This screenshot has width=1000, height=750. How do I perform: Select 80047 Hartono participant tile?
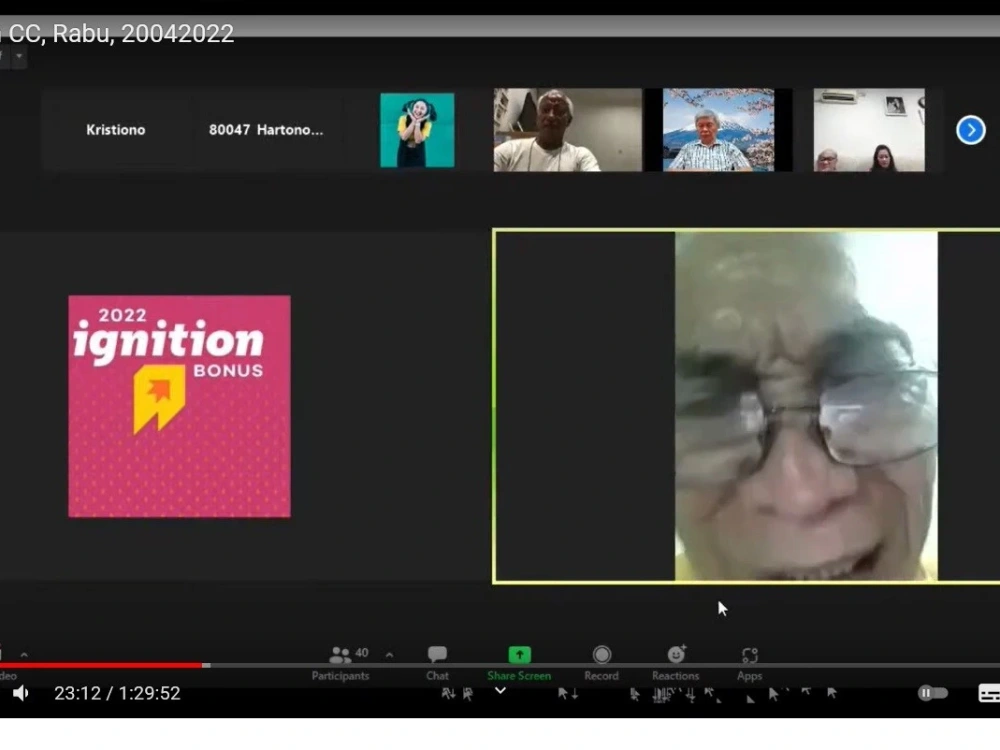click(x=266, y=130)
